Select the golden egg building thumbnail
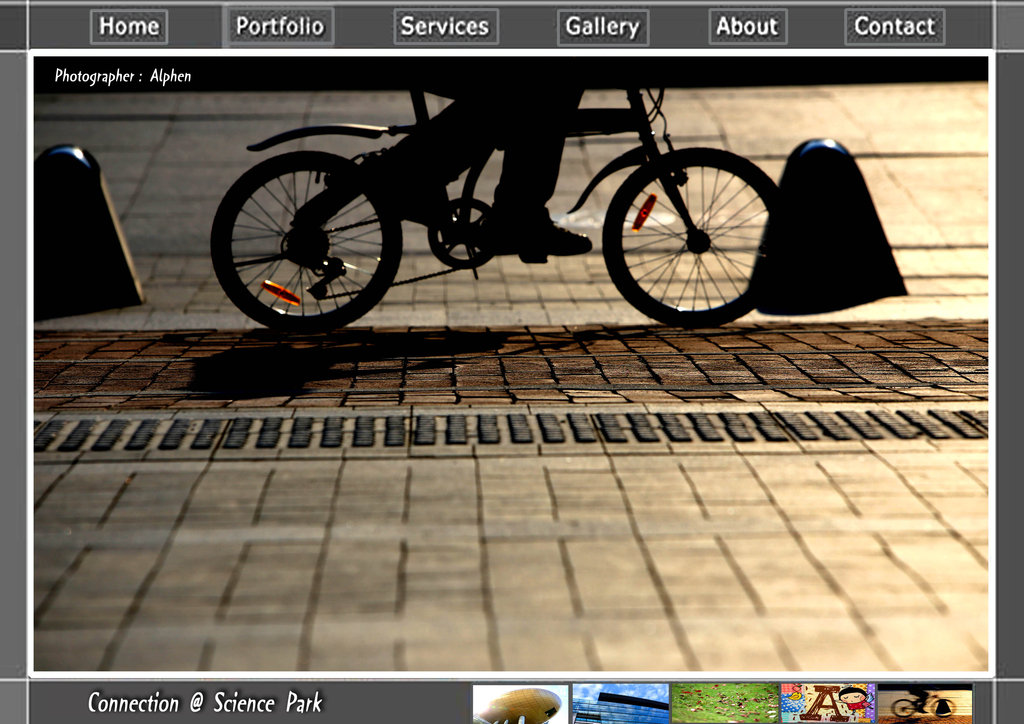This screenshot has height=724, width=1024. tap(520, 704)
